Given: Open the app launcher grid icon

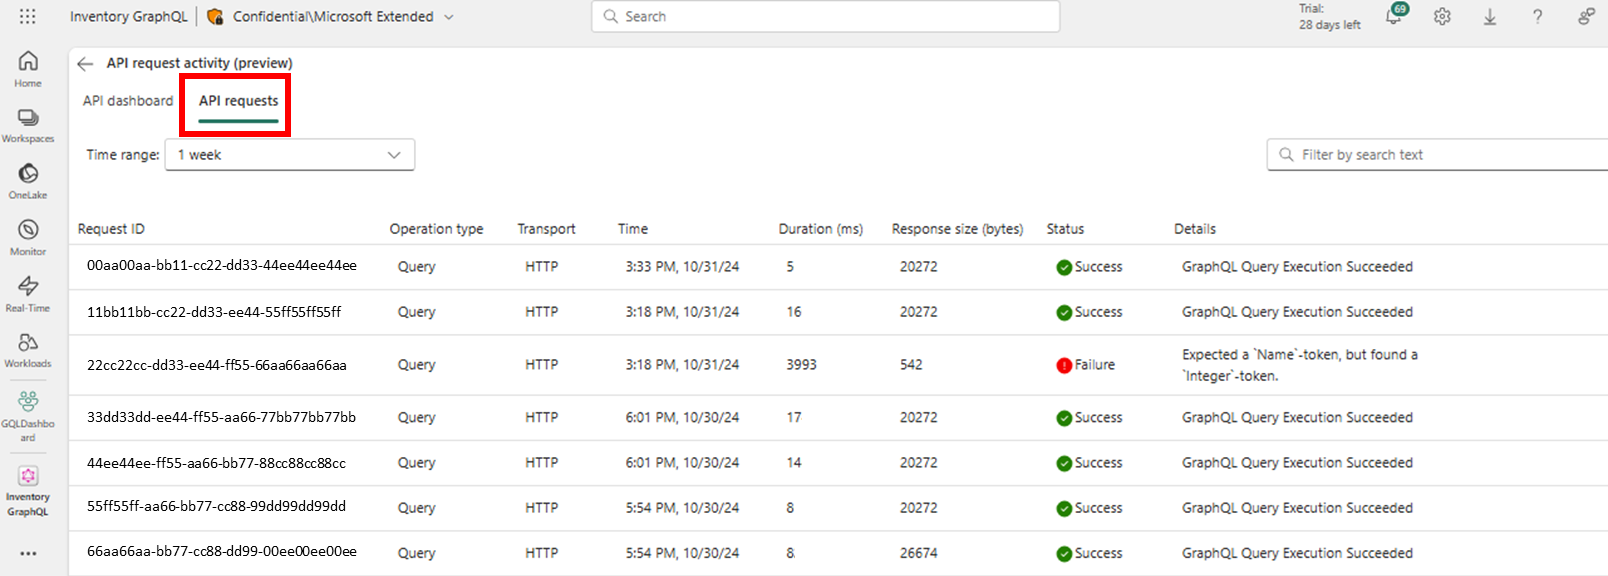Looking at the screenshot, I should point(28,16).
